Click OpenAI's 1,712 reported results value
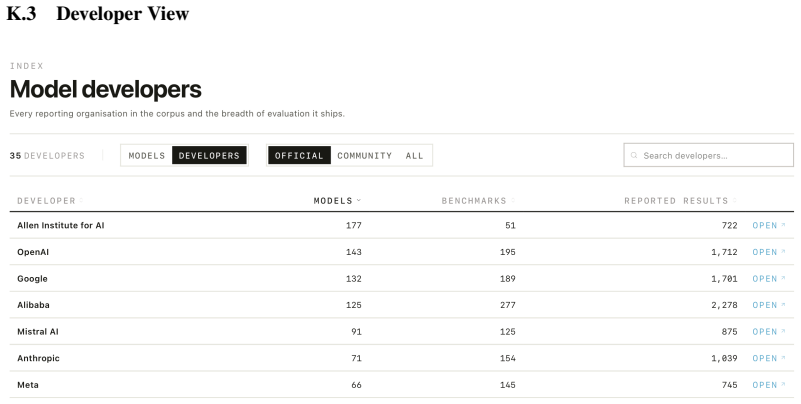 click(724, 252)
